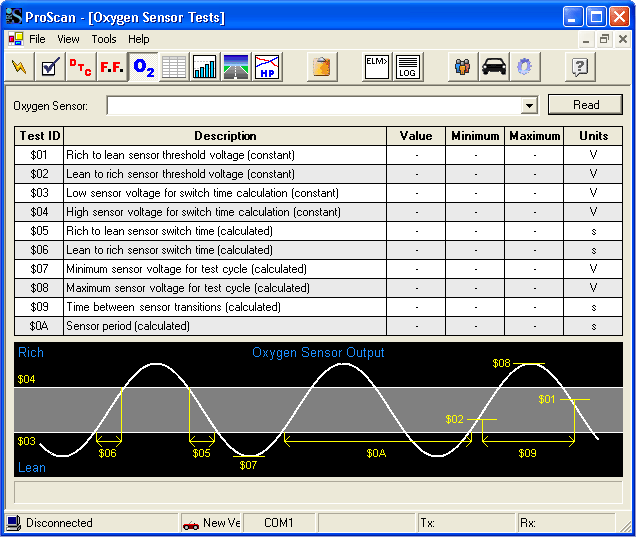Click the Maximum column header
The image size is (636, 537).
534,136
